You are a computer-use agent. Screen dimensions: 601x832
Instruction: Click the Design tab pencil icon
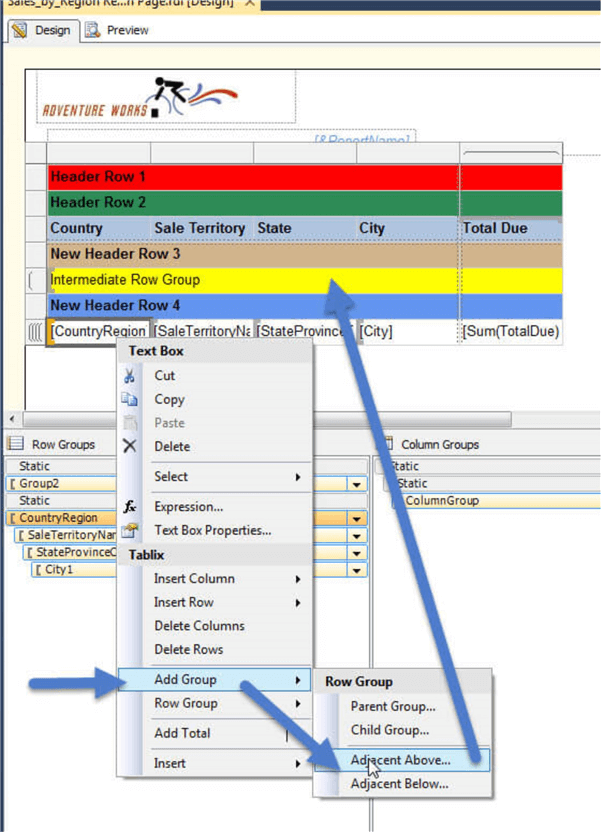[20, 30]
